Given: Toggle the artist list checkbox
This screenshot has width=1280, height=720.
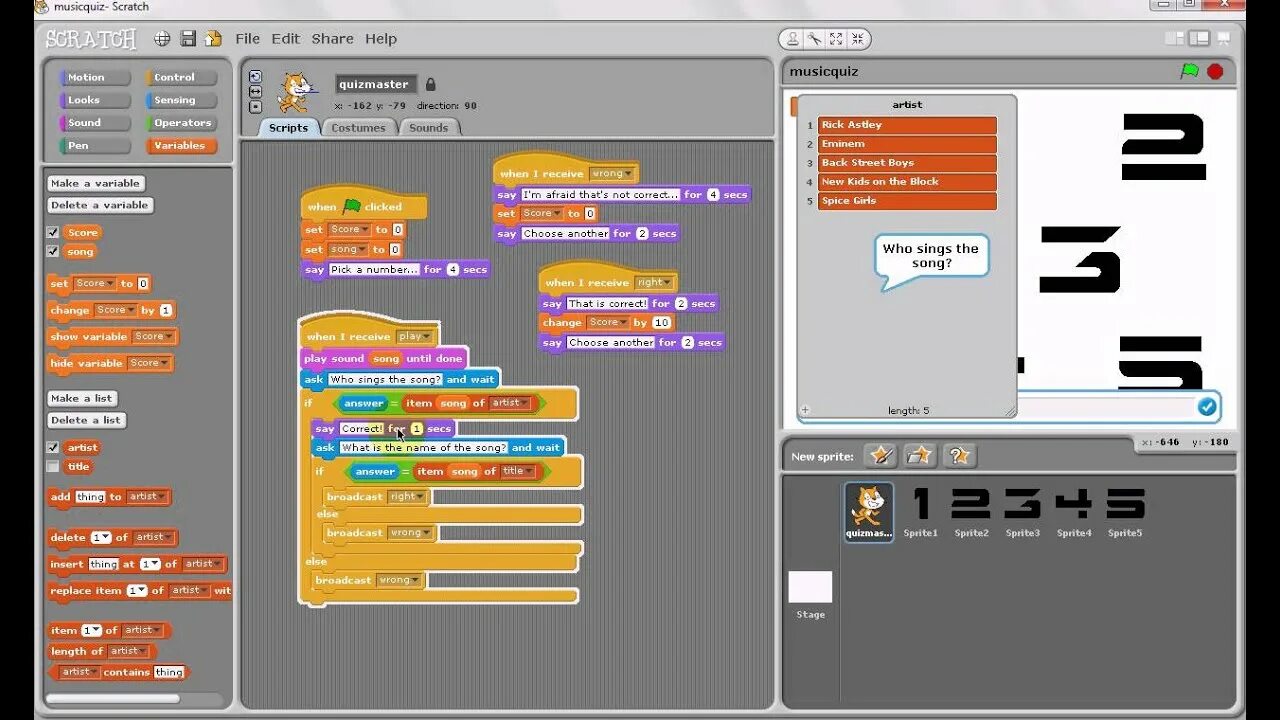Looking at the screenshot, I should [x=53, y=447].
